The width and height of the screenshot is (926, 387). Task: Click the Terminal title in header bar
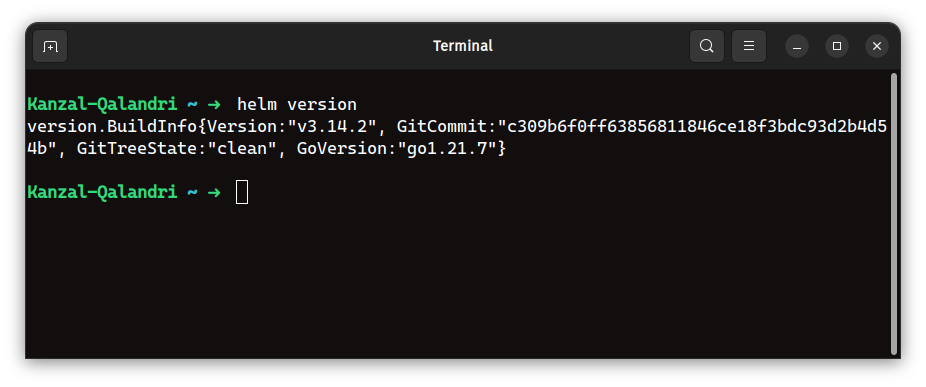[463, 46]
